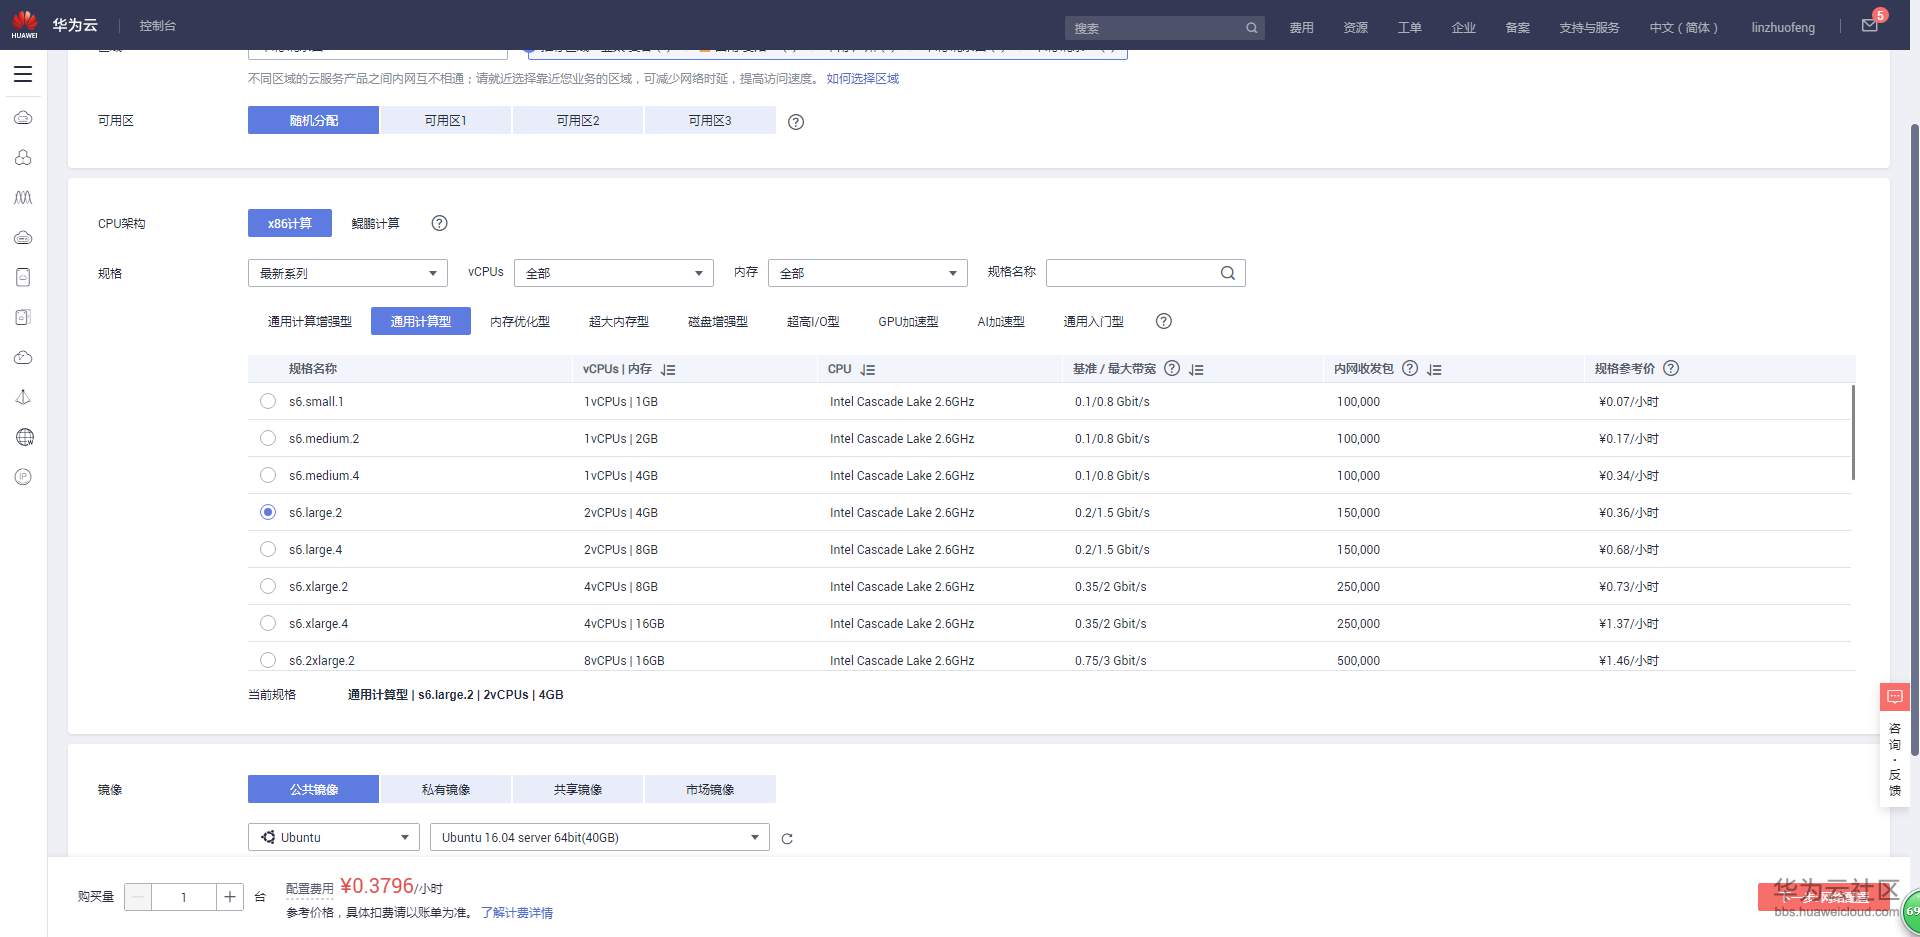The height and width of the screenshot is (937, 1920).
Task: Select the s6.xlarge.2 radio button
Action: pyautogui.click(x=268, y=586)
